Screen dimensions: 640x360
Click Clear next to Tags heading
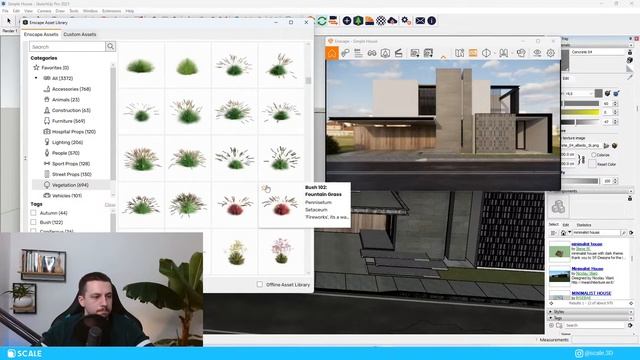(110, 204)
